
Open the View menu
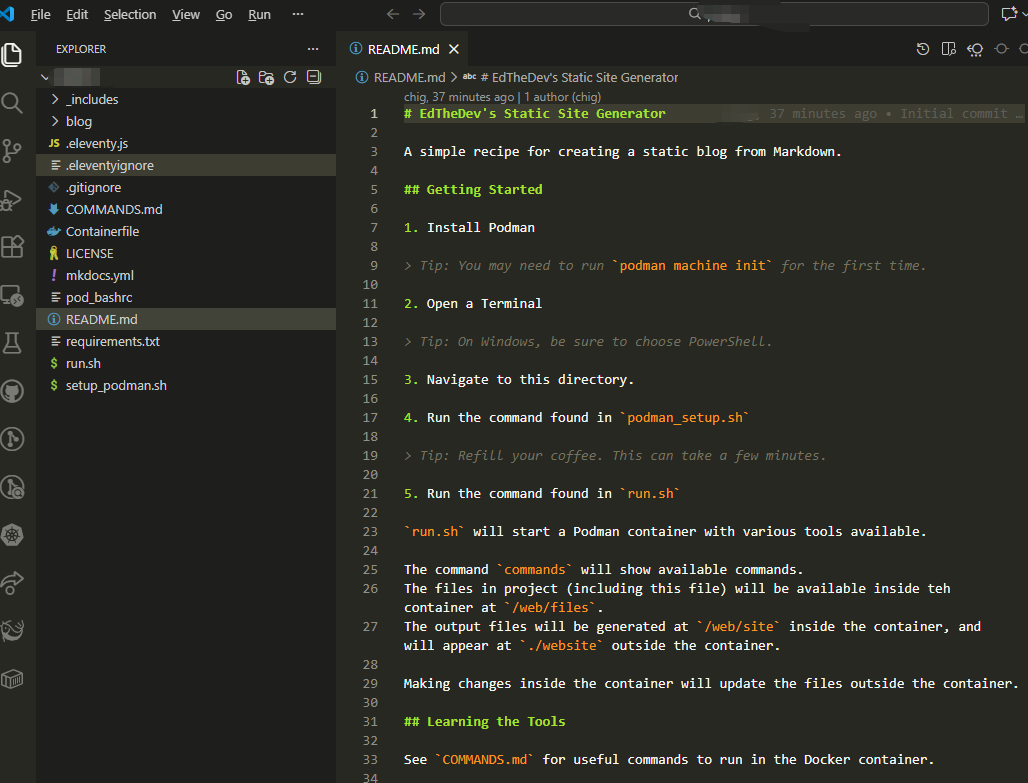[x=186, y=14]
